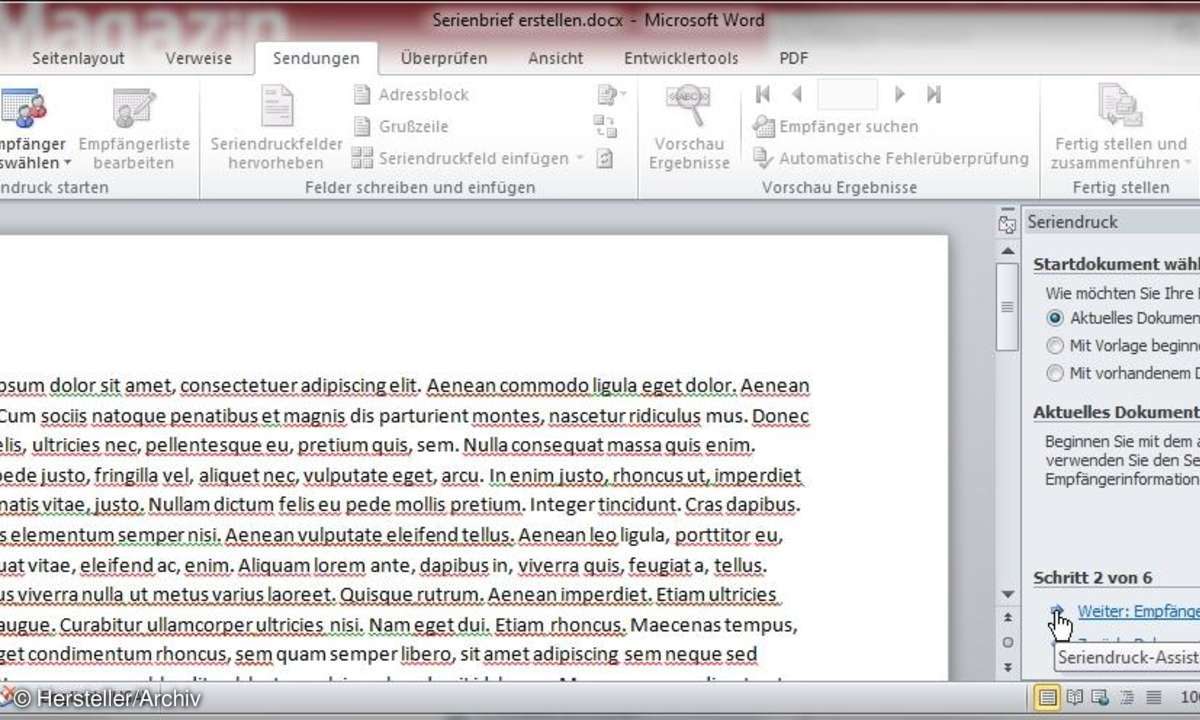Click the update labels icon

pos(605,158)
